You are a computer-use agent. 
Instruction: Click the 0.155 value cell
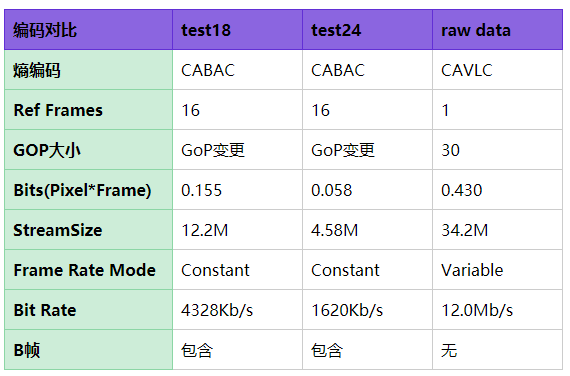tap(237, 190)
